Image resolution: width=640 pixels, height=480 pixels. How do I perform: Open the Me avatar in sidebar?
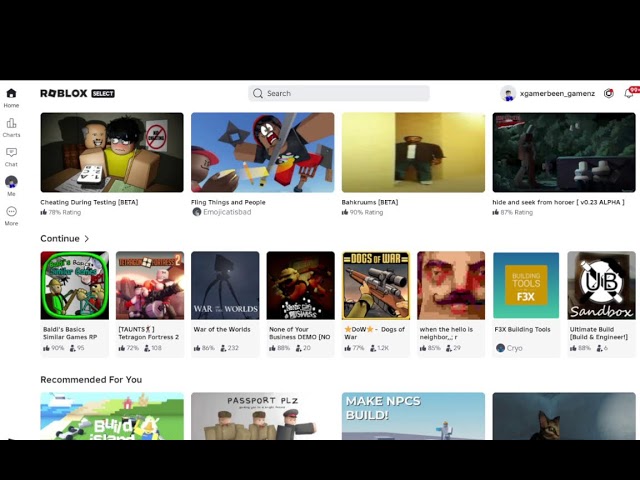pyautogui.click(x=11, y=182)
